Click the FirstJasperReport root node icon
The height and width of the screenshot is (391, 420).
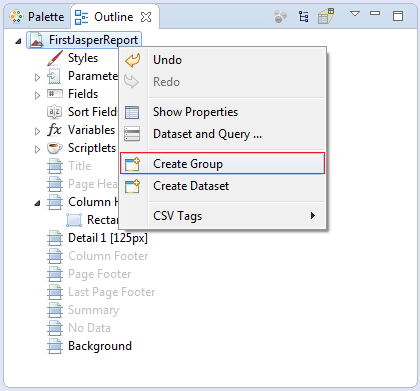click(x=37, y=40)
